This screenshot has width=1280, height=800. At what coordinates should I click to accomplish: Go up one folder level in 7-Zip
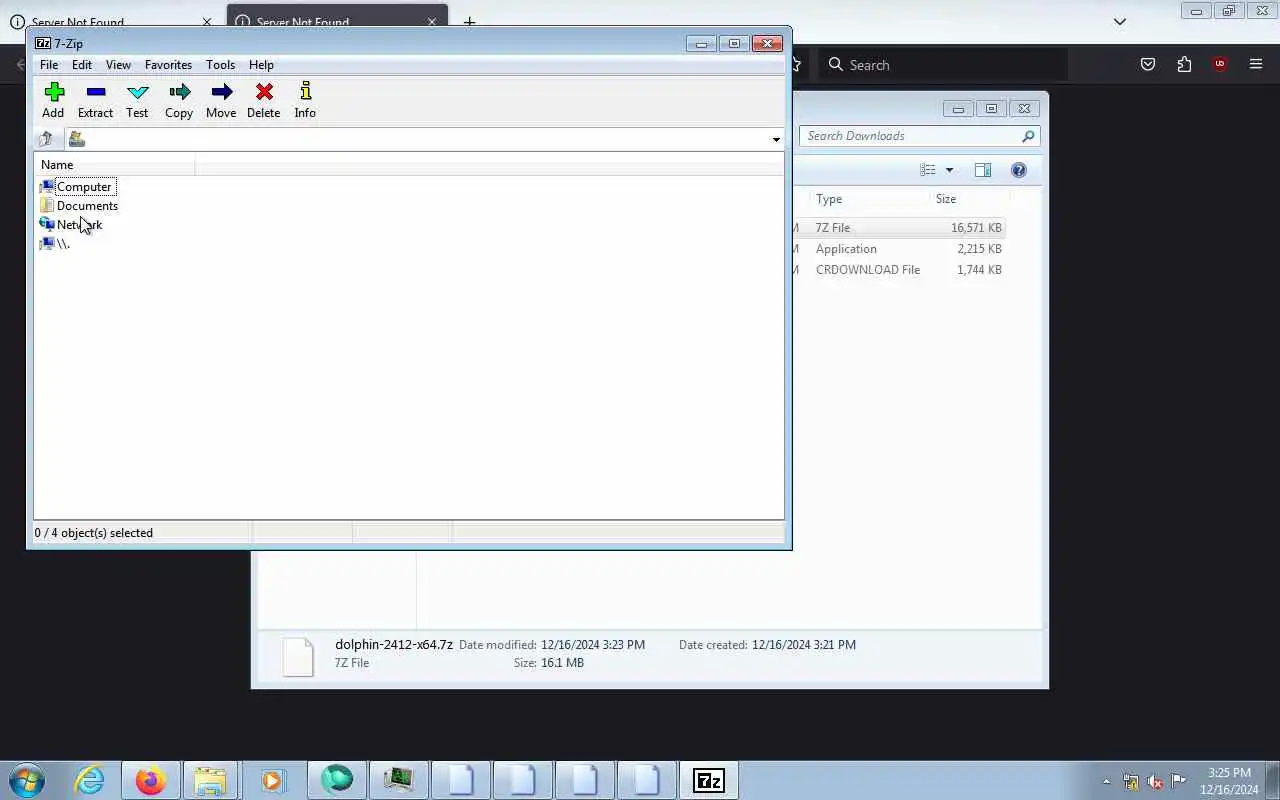coord(45,139)
